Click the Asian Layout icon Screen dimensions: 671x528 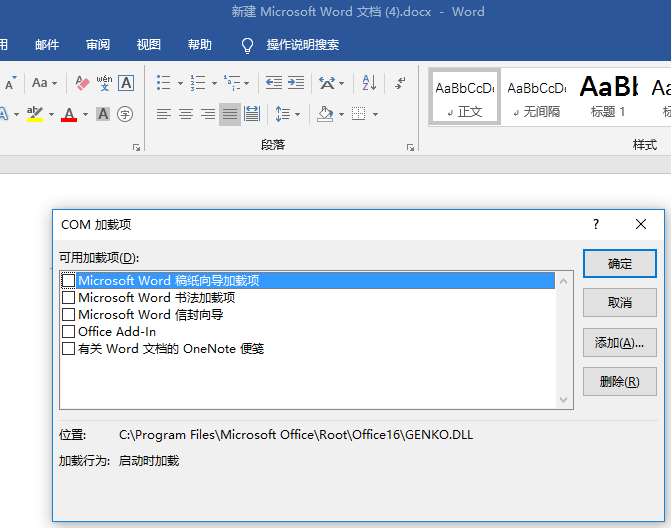point(327,83)
